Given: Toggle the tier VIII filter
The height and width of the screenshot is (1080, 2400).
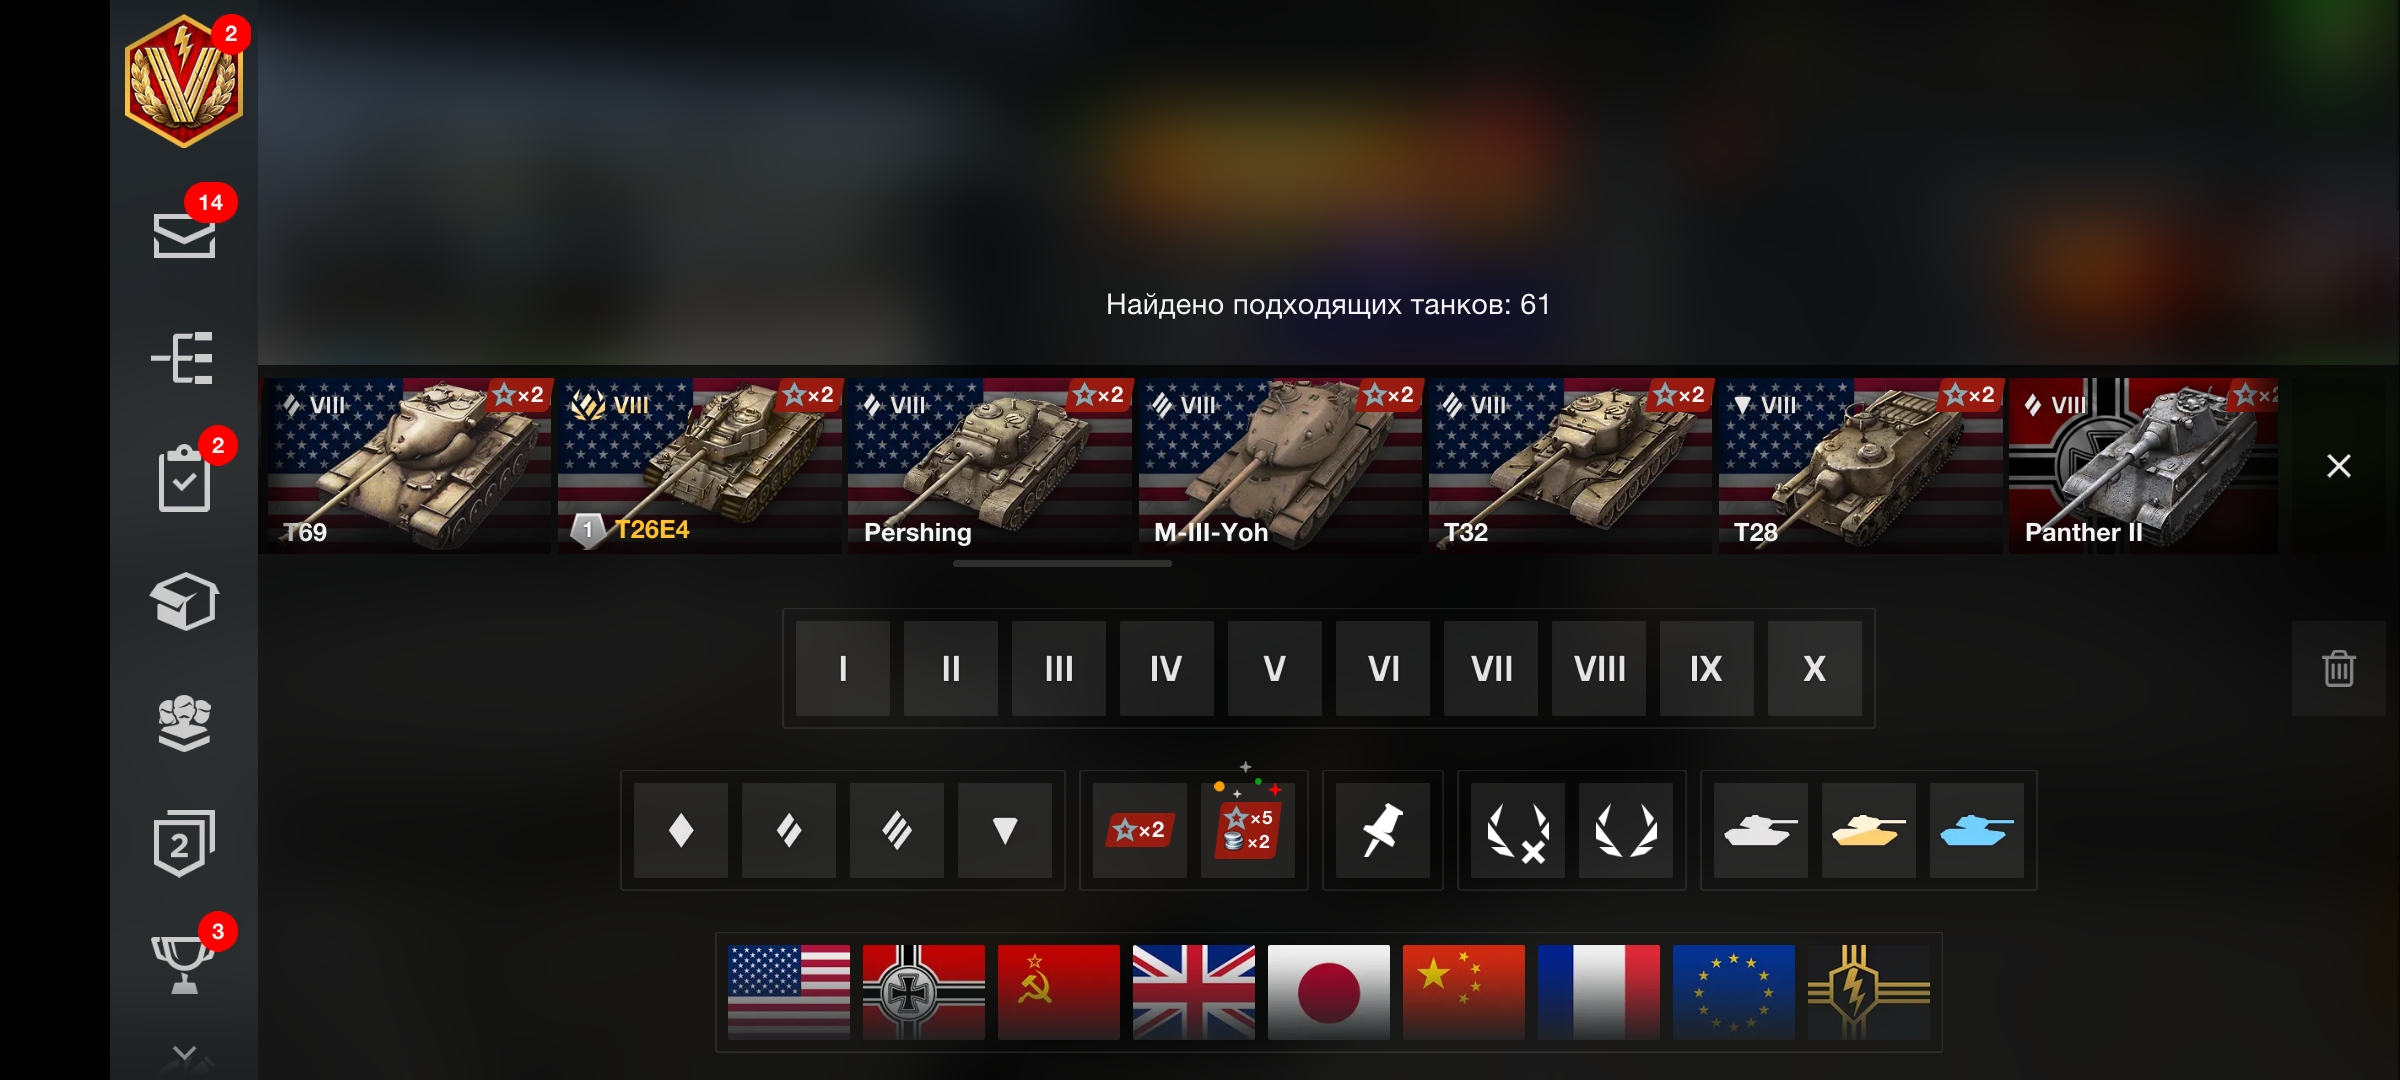Looking at the screenshot, I should pyautogui.click(x=1599, y=668).
